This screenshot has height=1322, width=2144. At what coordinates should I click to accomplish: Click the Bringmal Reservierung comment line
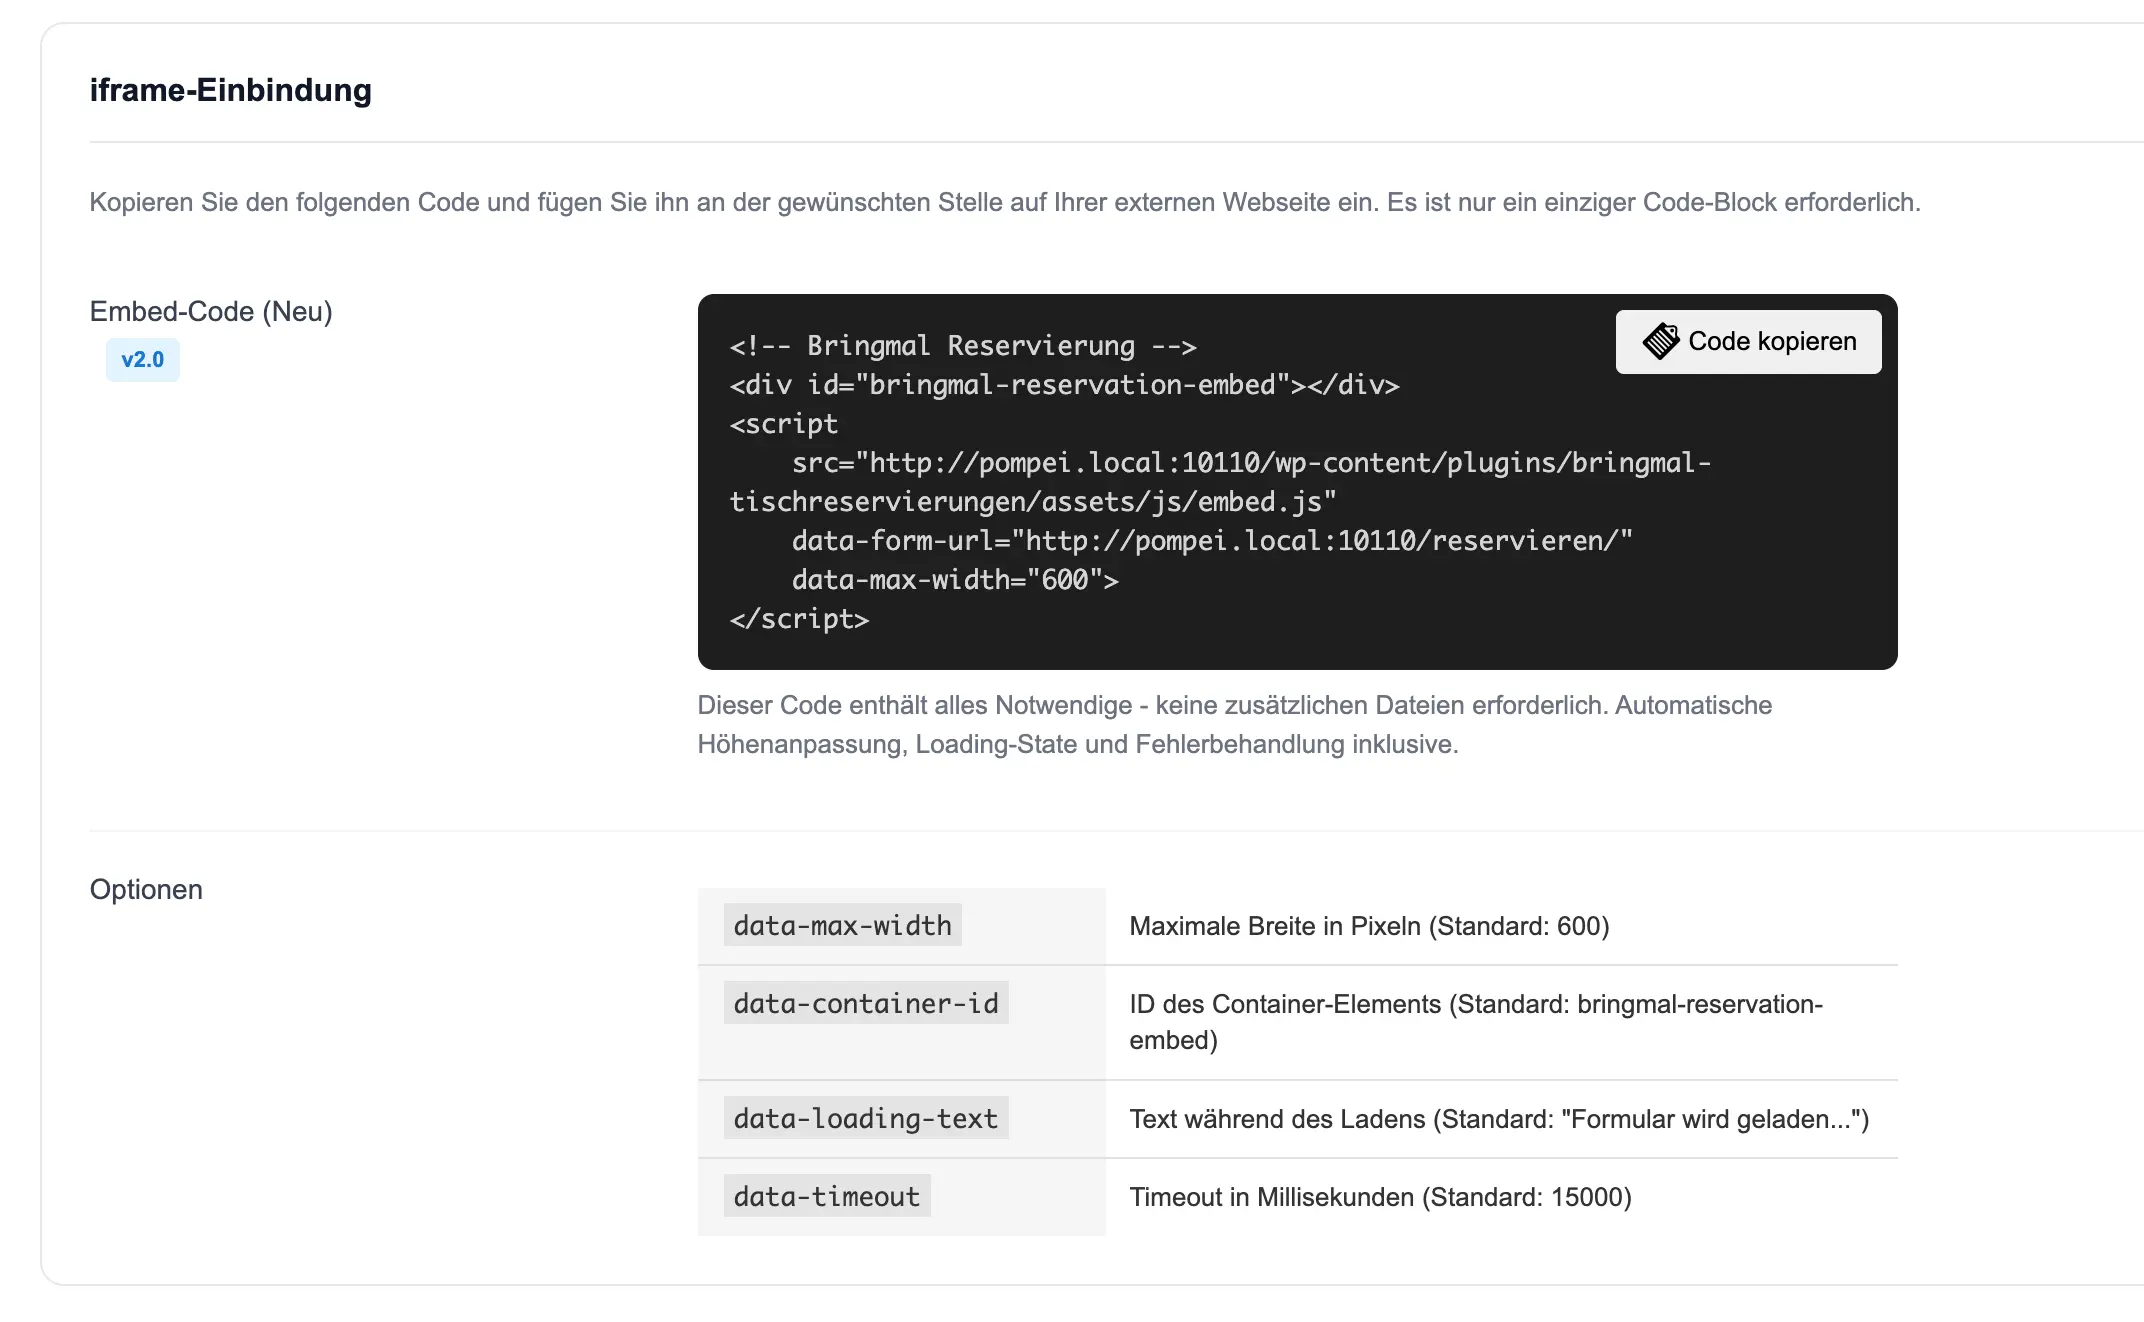click(962, 347)
